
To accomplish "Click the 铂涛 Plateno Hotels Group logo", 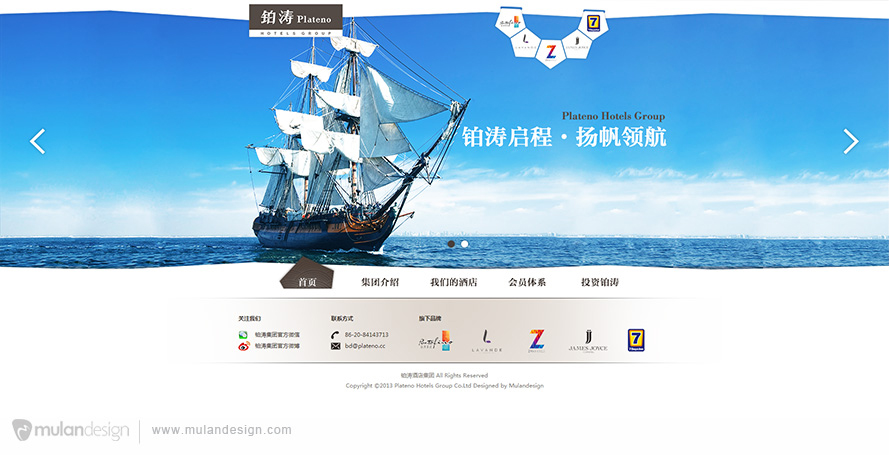I will (x=296, y=21).
